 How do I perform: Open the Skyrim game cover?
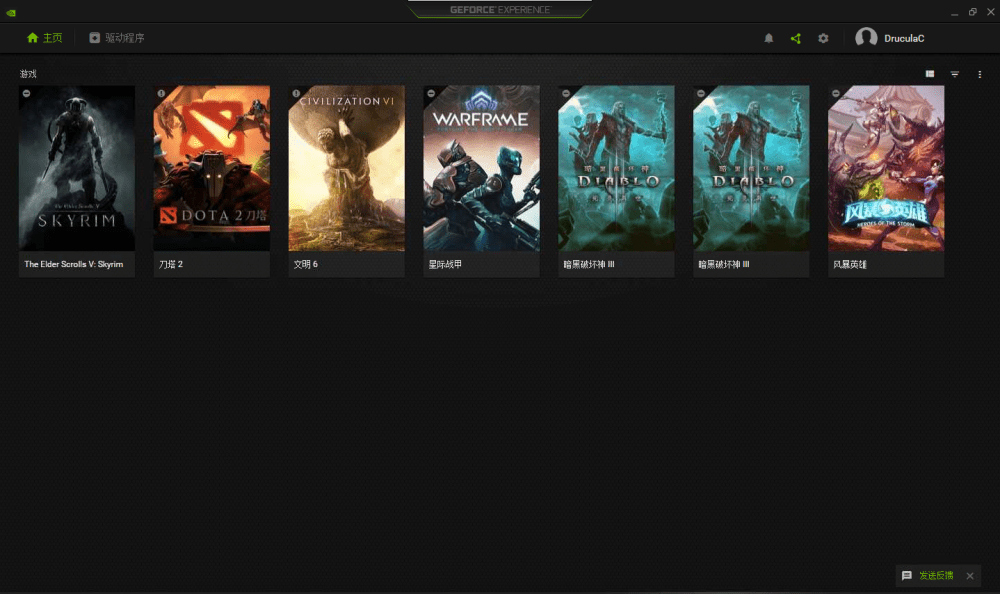[77, 168]
